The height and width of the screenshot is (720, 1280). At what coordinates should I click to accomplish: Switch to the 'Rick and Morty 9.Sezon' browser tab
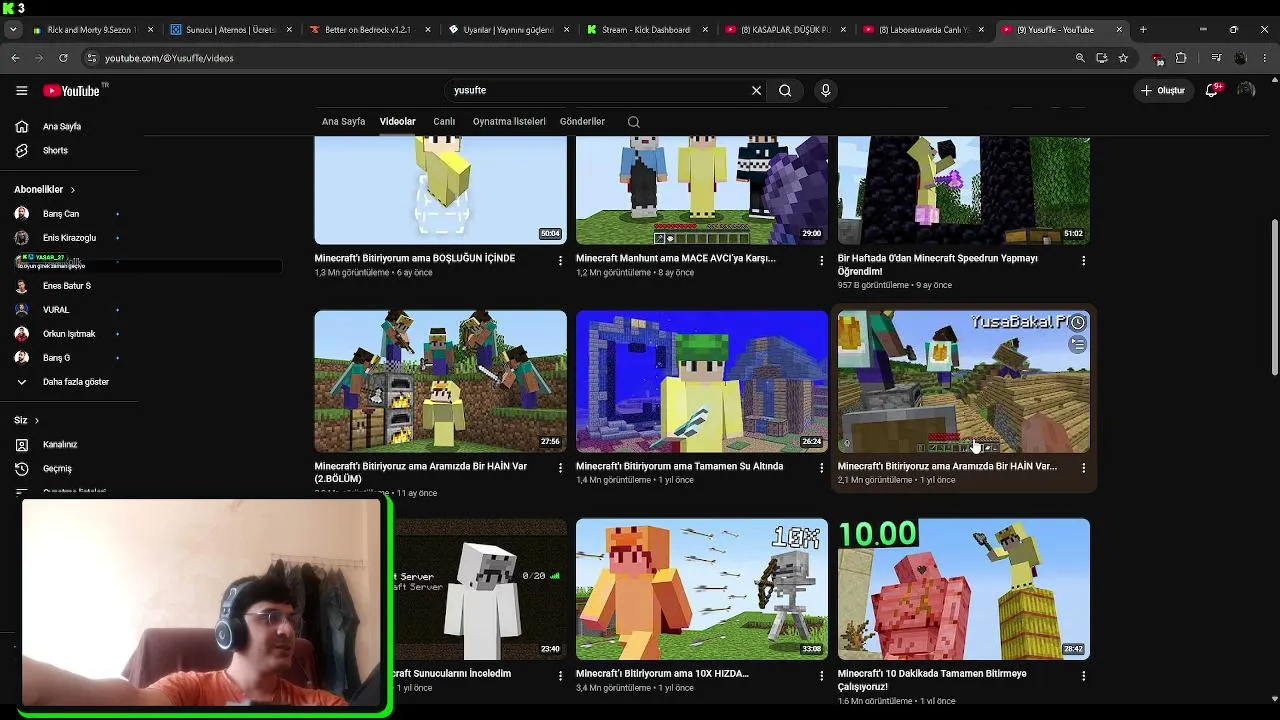(x=93, y=30)
